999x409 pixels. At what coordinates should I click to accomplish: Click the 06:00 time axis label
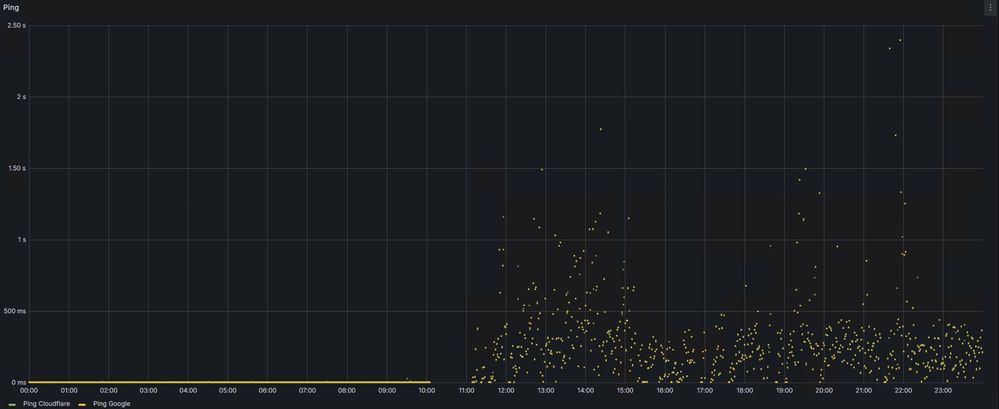(267, 390)
